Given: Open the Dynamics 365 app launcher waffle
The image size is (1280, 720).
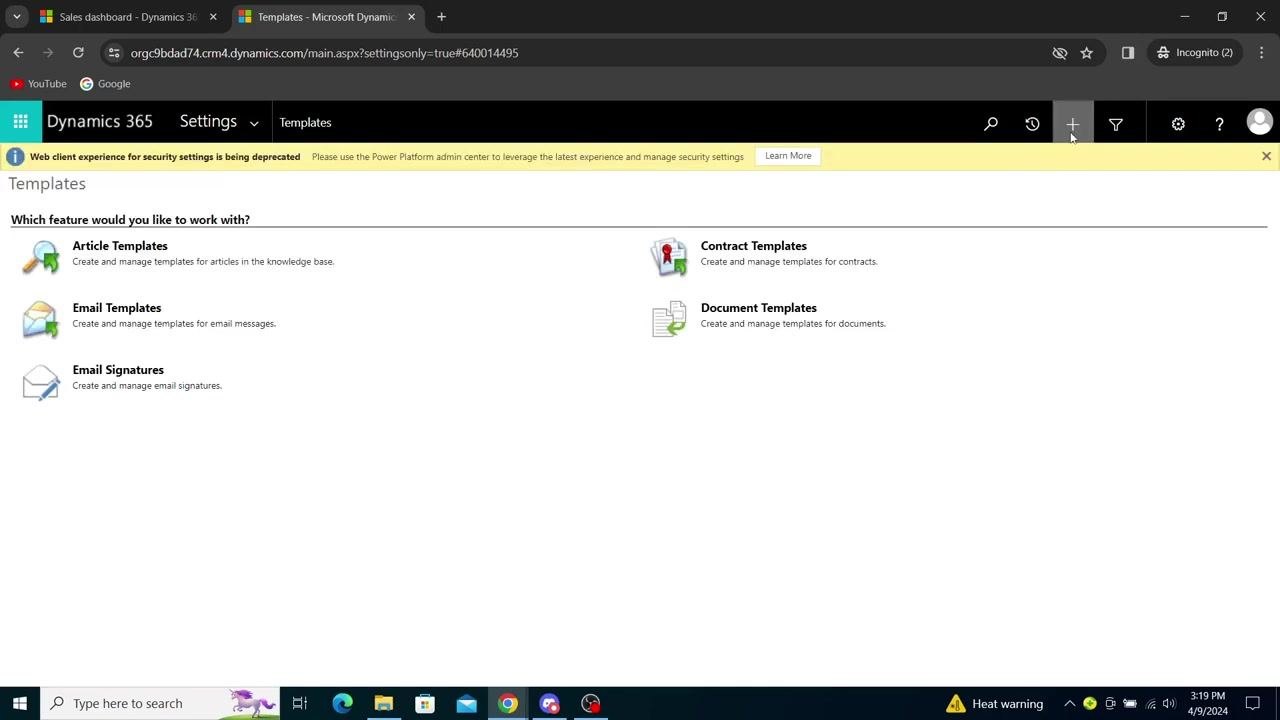Looking at the screenshot, I should coord(21,122).
